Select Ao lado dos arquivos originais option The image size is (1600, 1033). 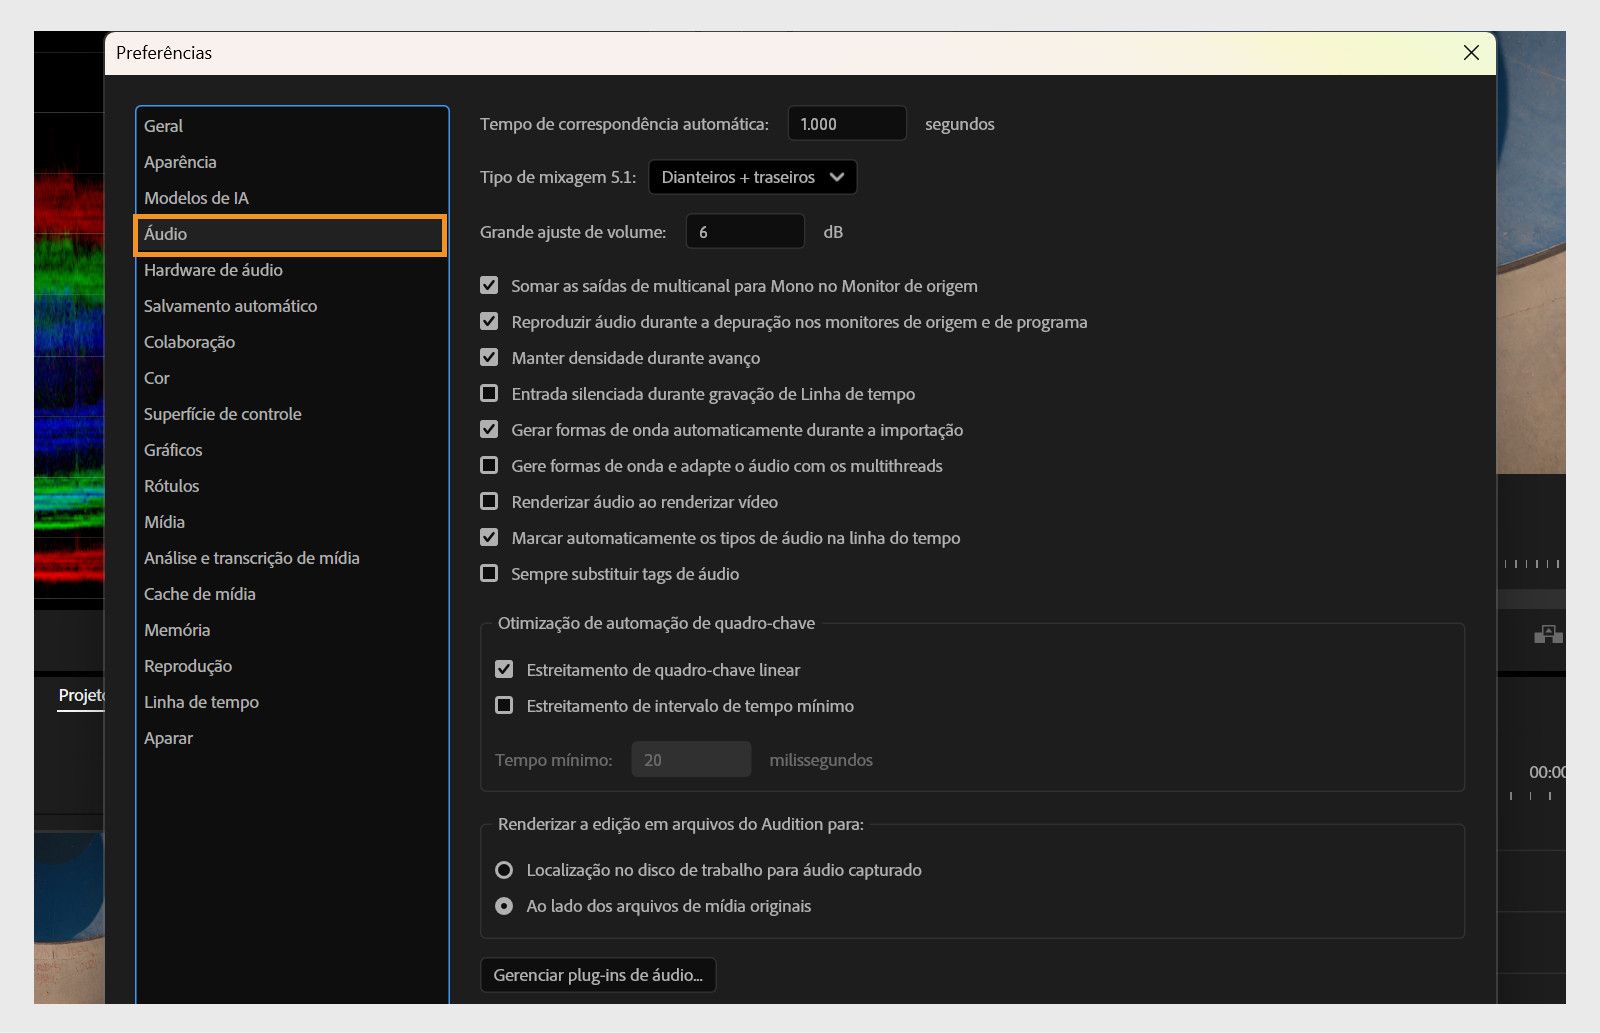(x=504, y=906)
